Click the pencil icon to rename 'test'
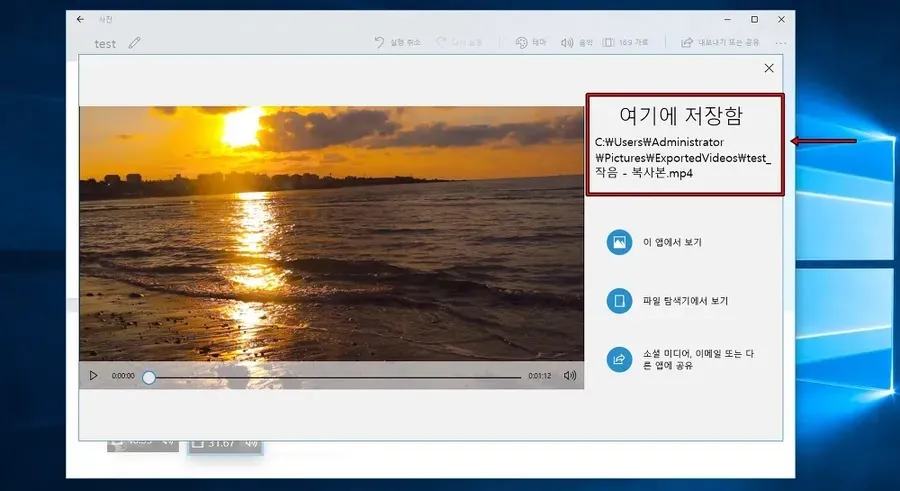The width and height of the screenshot is (900, 491). pyautogui.click(x=134, y=43)
